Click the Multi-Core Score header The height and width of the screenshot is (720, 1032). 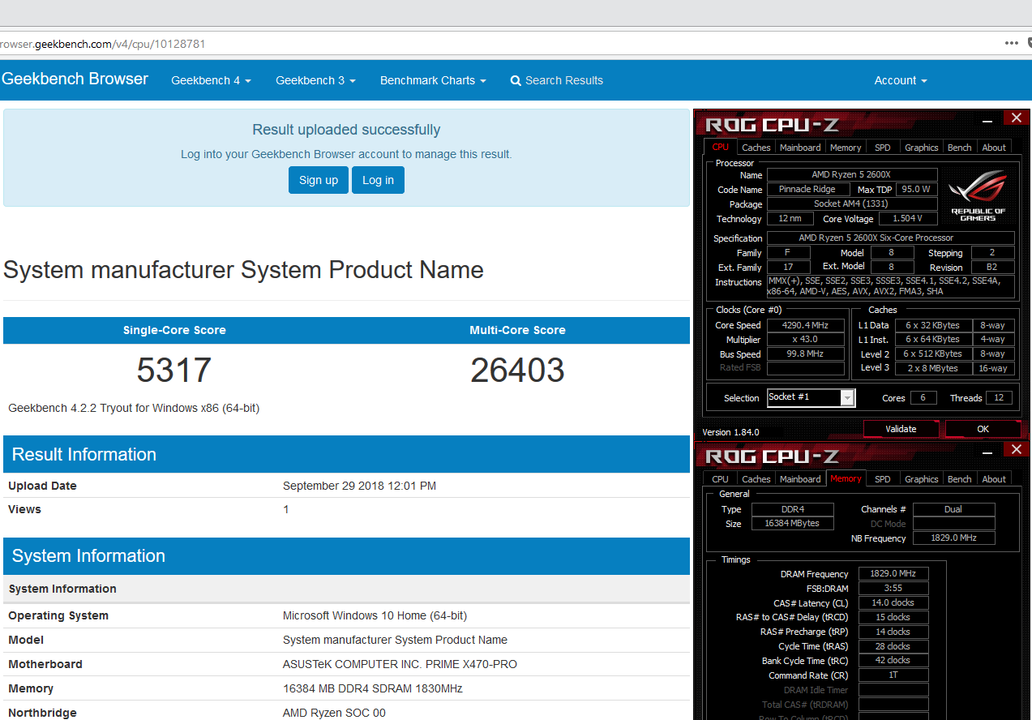tap(517, 330)
